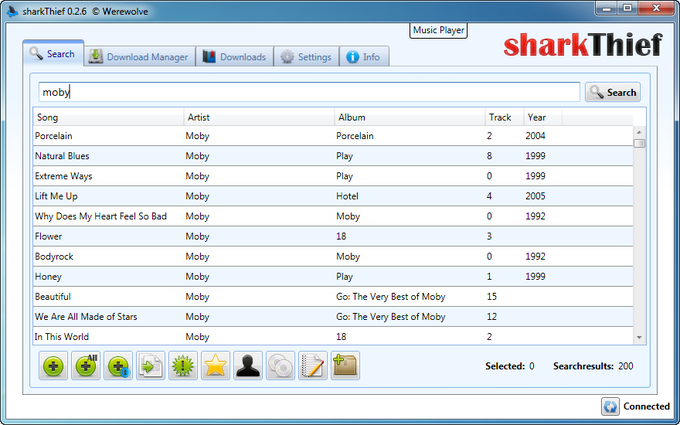Screen dimensions: 680x425
Task: Focus the search text field containing 'moby'
Action: [x=309, y=92]
